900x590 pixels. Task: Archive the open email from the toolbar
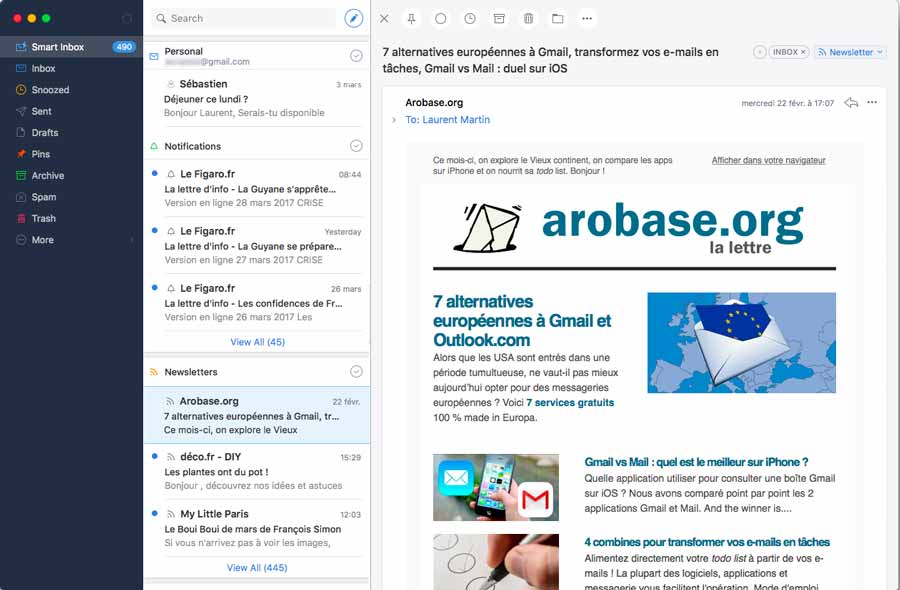[499, 18]
